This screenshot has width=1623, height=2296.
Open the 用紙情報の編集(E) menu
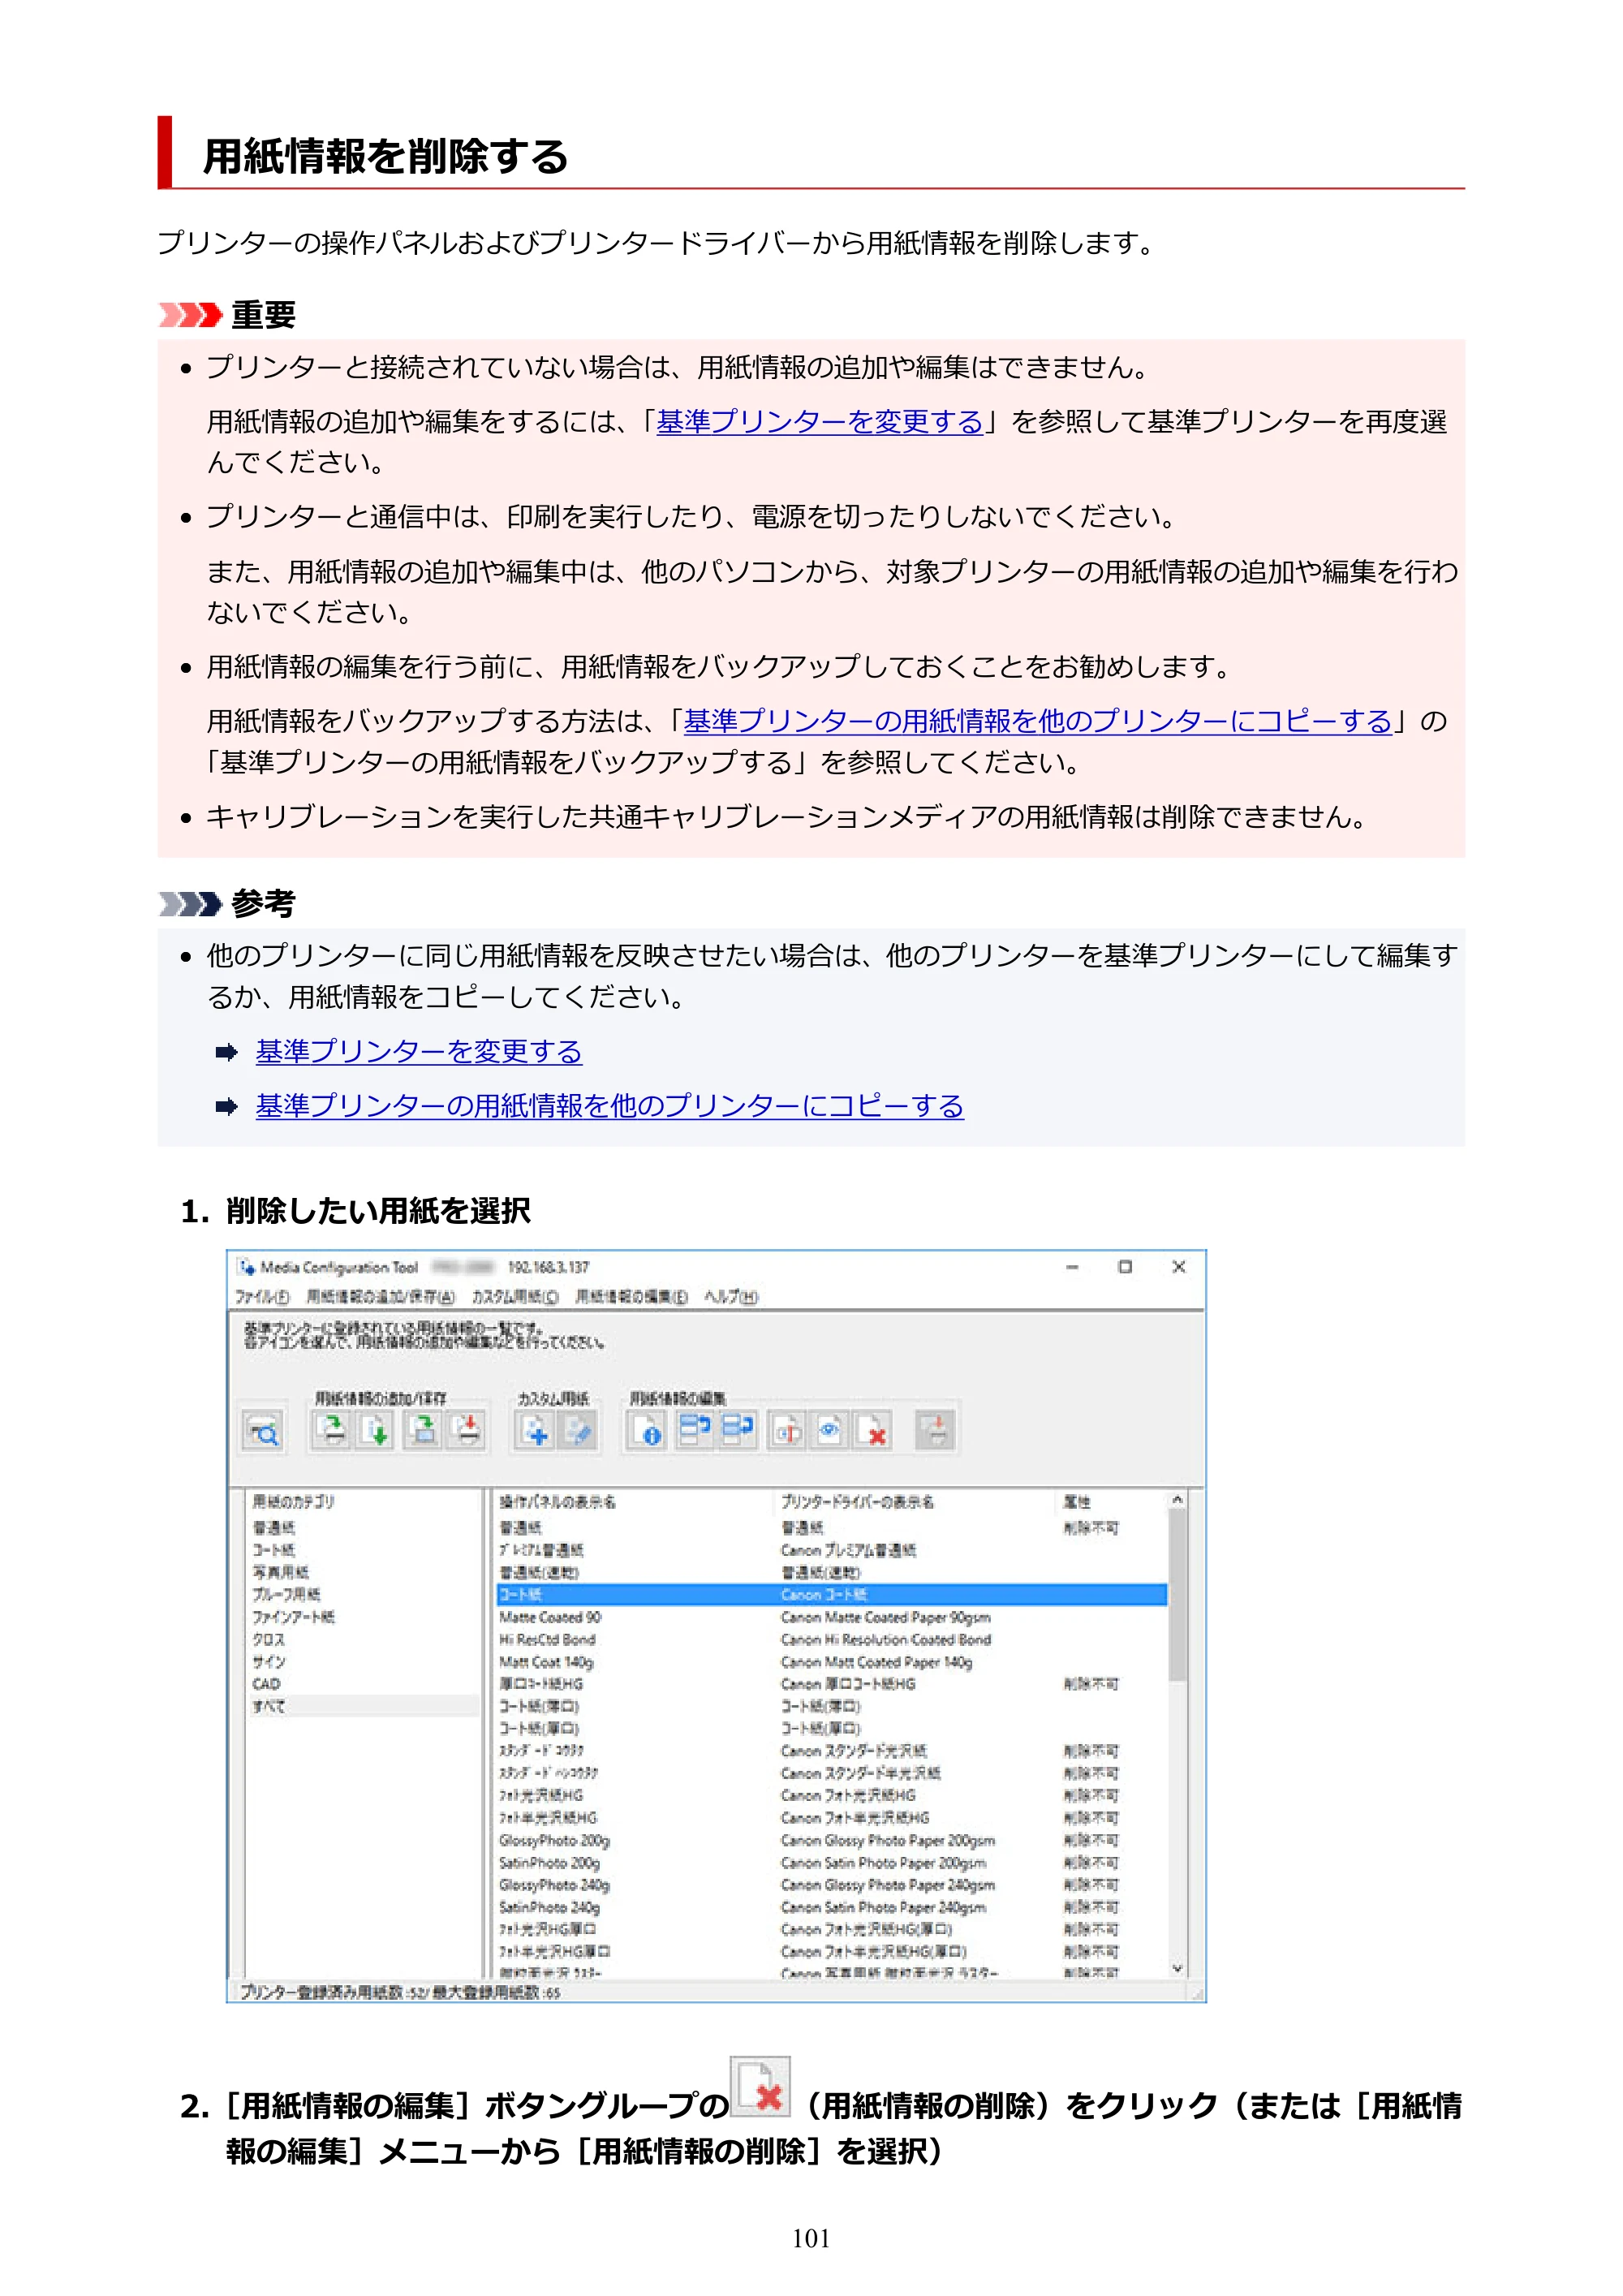click(x=631, y=1297)
